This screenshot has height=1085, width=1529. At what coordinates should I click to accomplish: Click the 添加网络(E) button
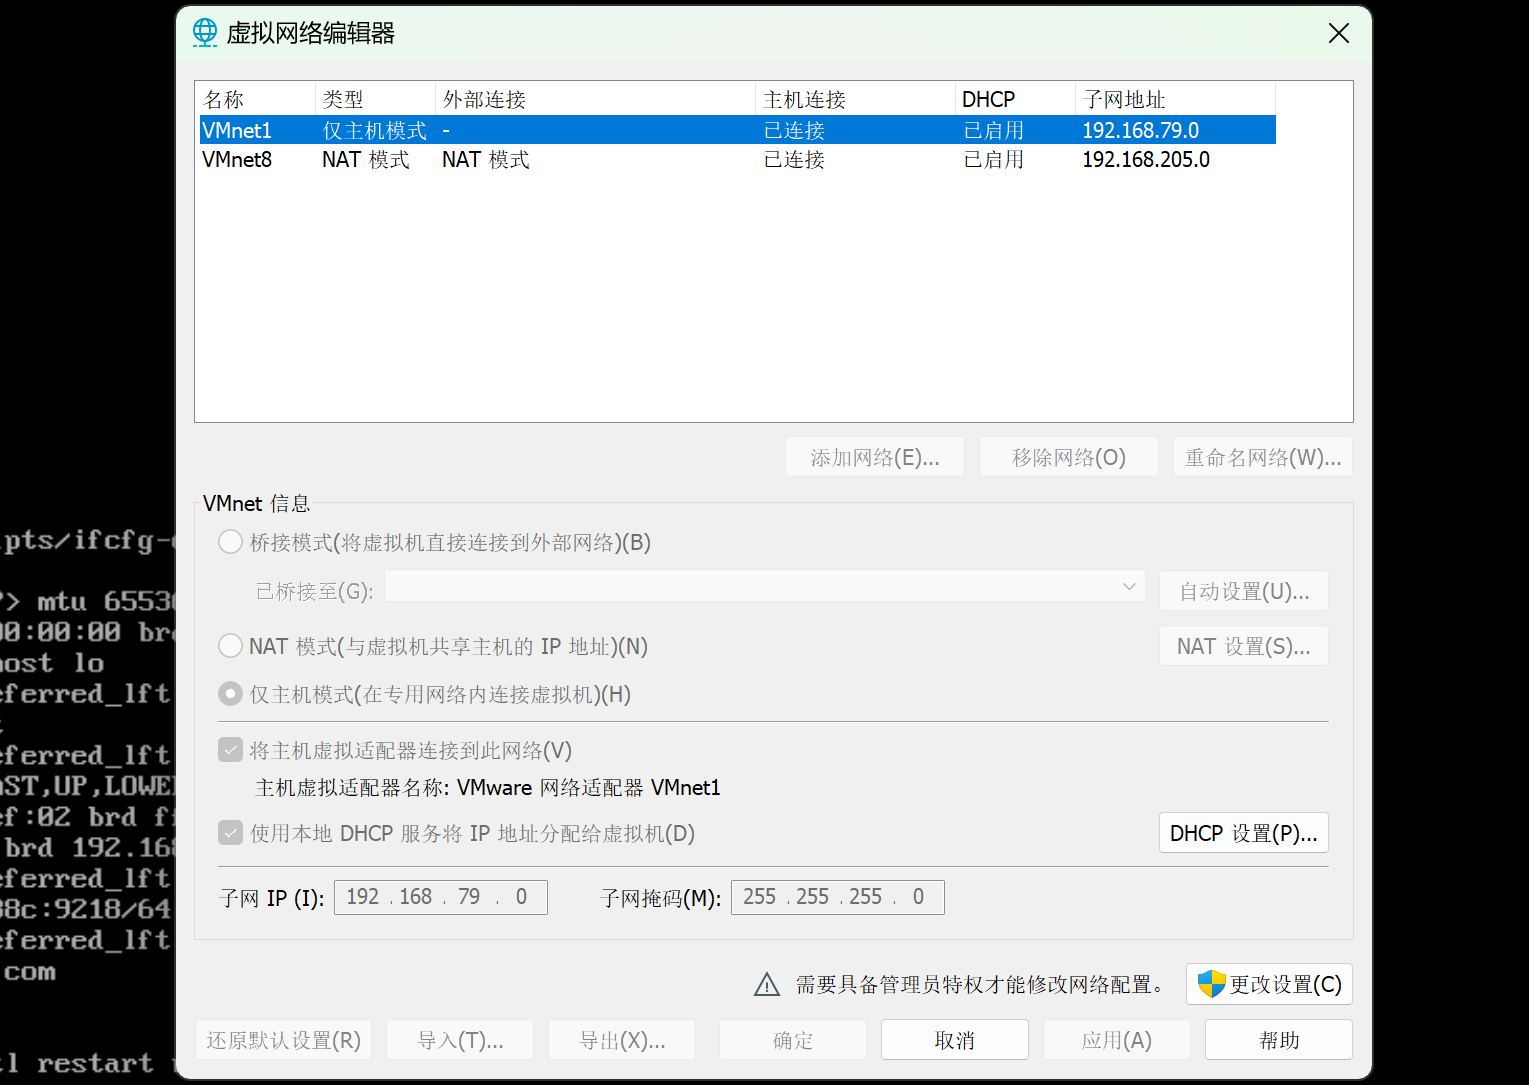pos(874,456)
